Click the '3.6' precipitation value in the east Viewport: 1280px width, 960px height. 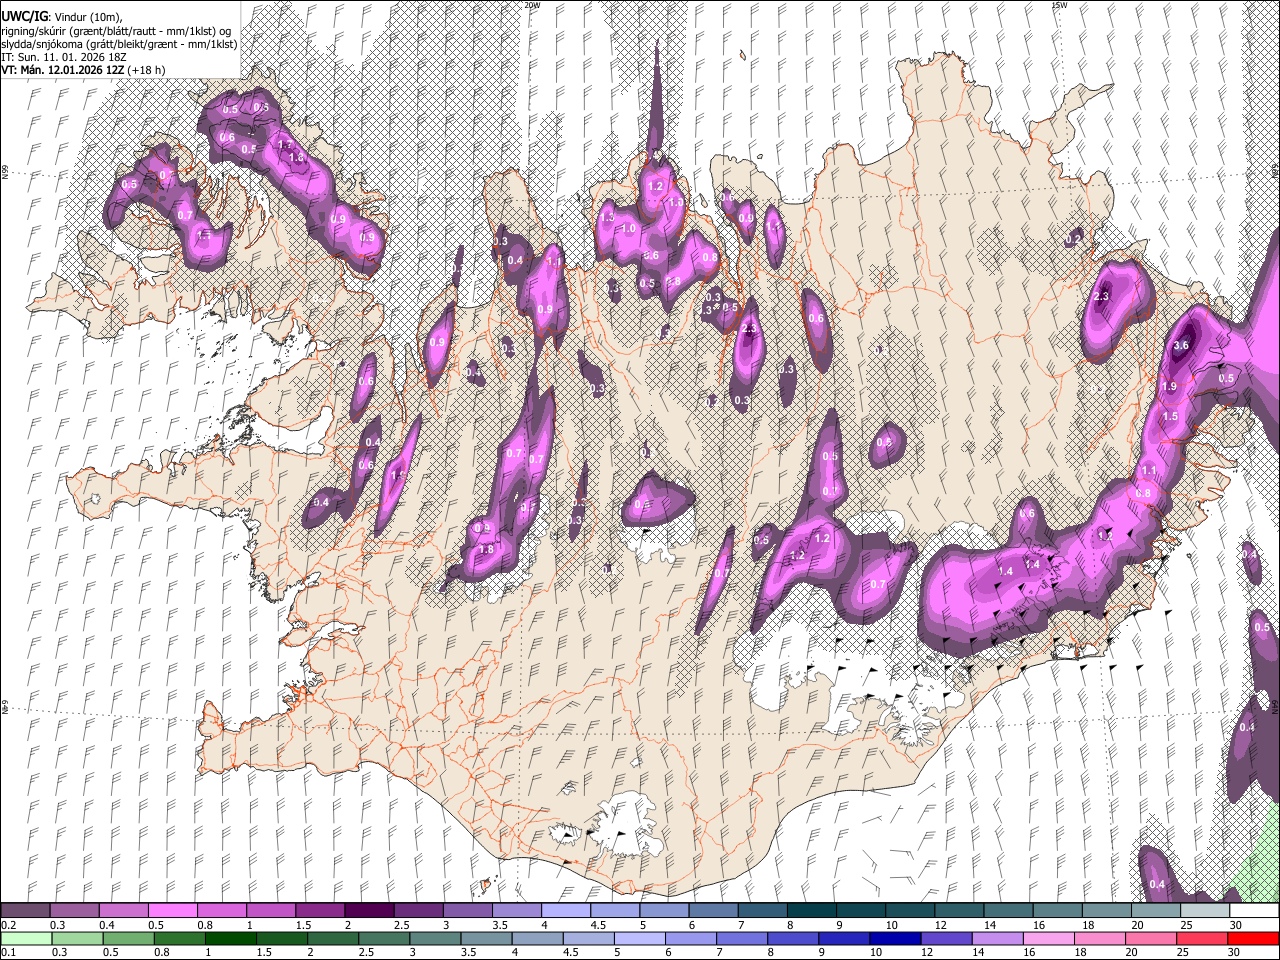click(x=1181, y=346)
